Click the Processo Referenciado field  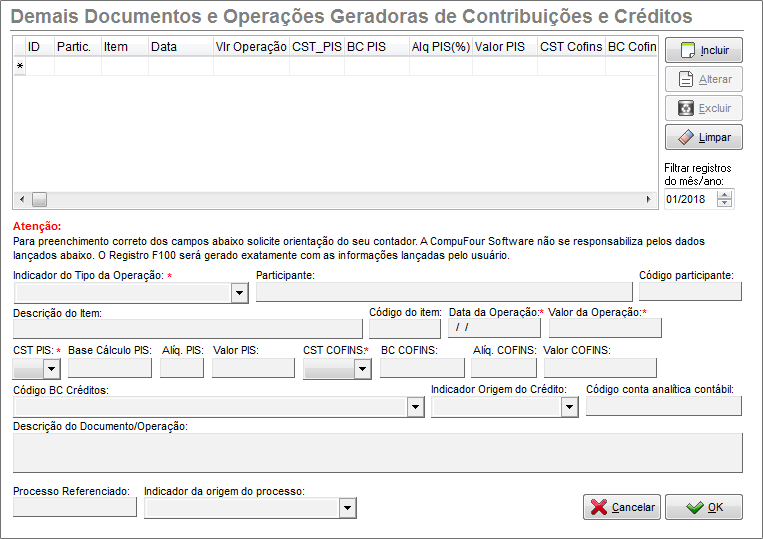pos(75,508)
